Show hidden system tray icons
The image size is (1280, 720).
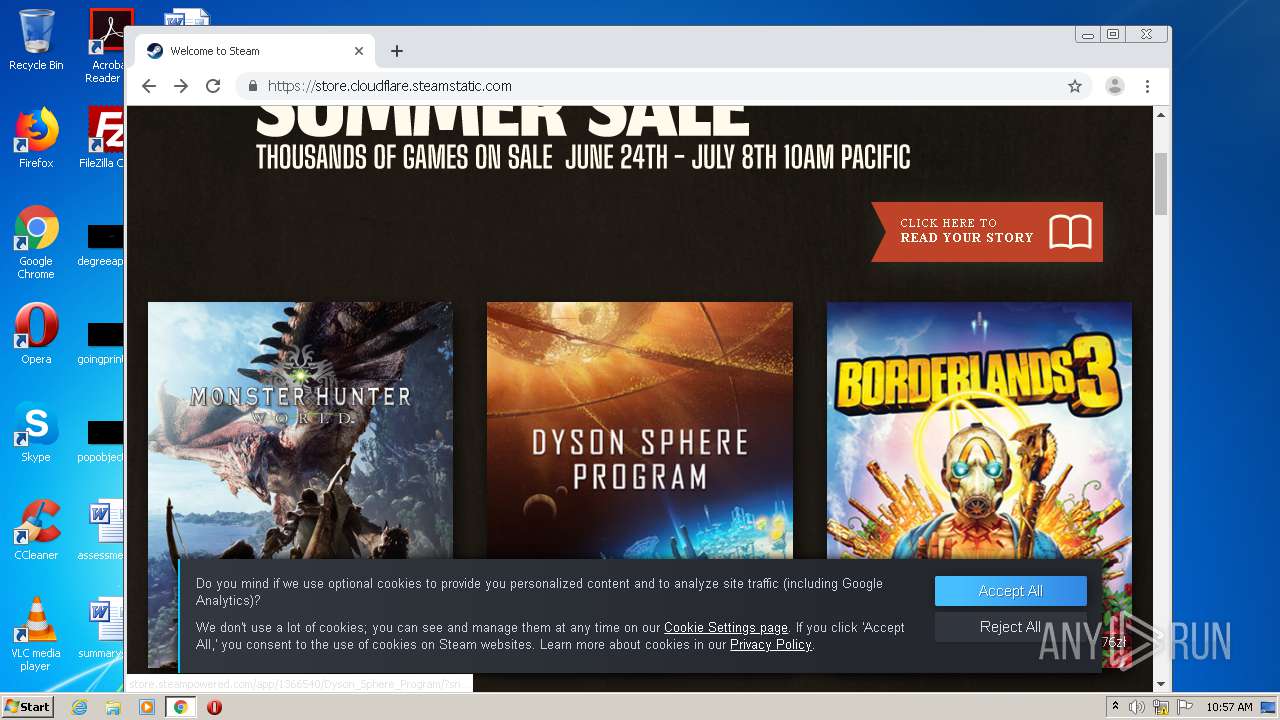(x=1116, y=707)
